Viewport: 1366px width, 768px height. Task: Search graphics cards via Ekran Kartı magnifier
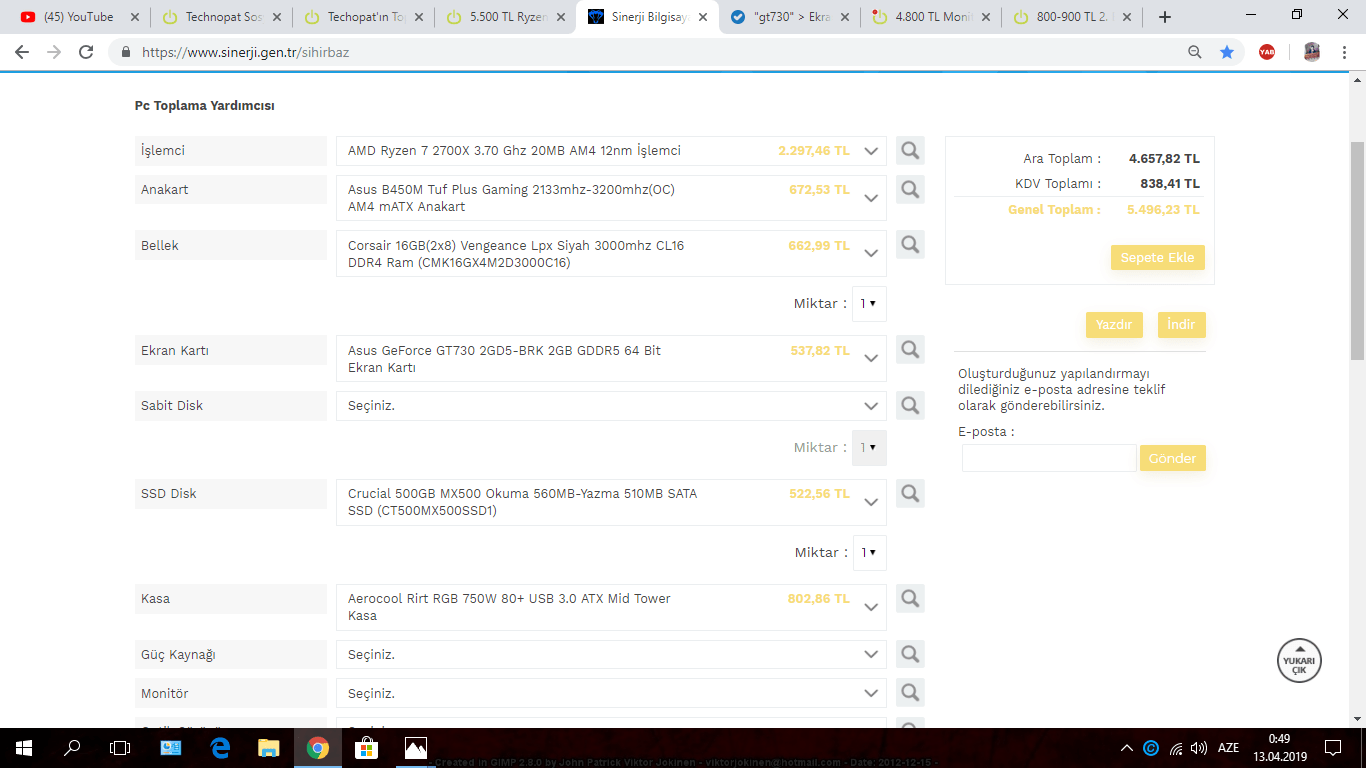tap(910, 350)
